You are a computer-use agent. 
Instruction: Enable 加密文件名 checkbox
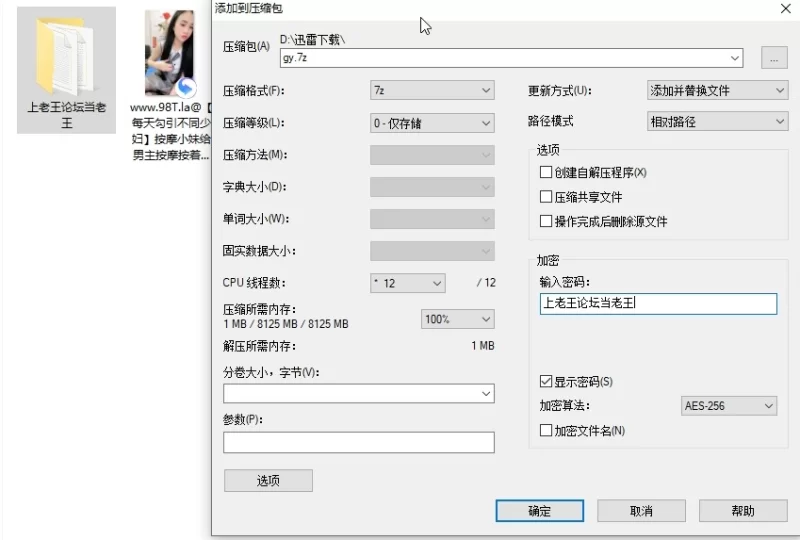click(x=545, y=430)
